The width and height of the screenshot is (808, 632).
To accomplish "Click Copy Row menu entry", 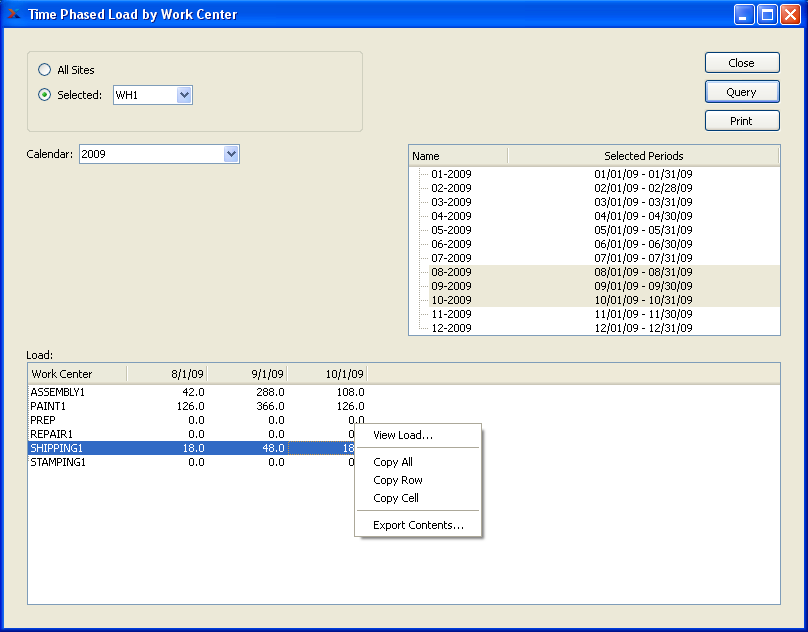I will tap(398, 480).
